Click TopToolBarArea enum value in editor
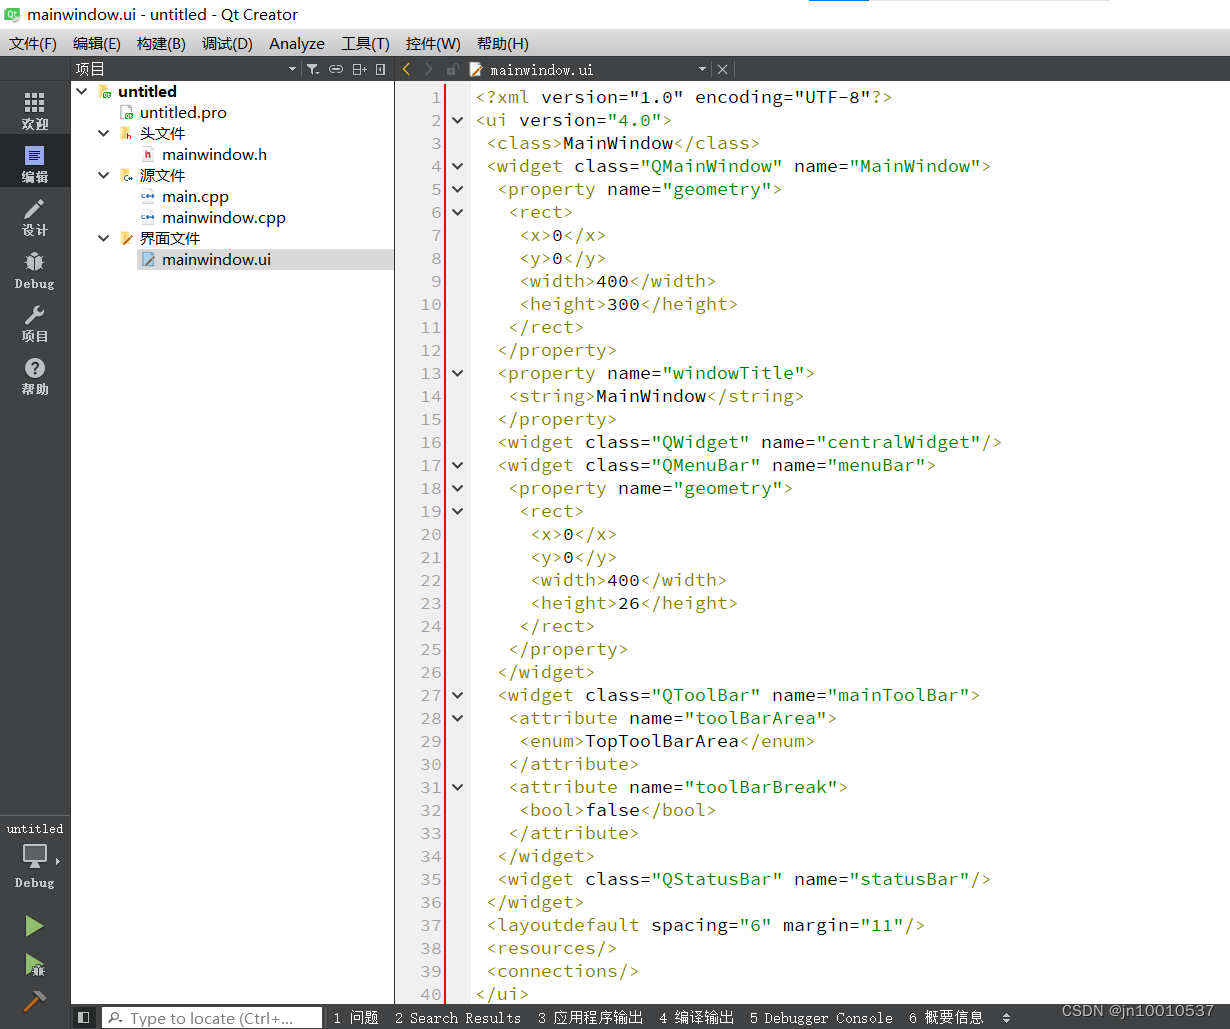Image resolution: width=1230 pixels, height=1029 pixels. pyautogui.click(x=662, y=741)
